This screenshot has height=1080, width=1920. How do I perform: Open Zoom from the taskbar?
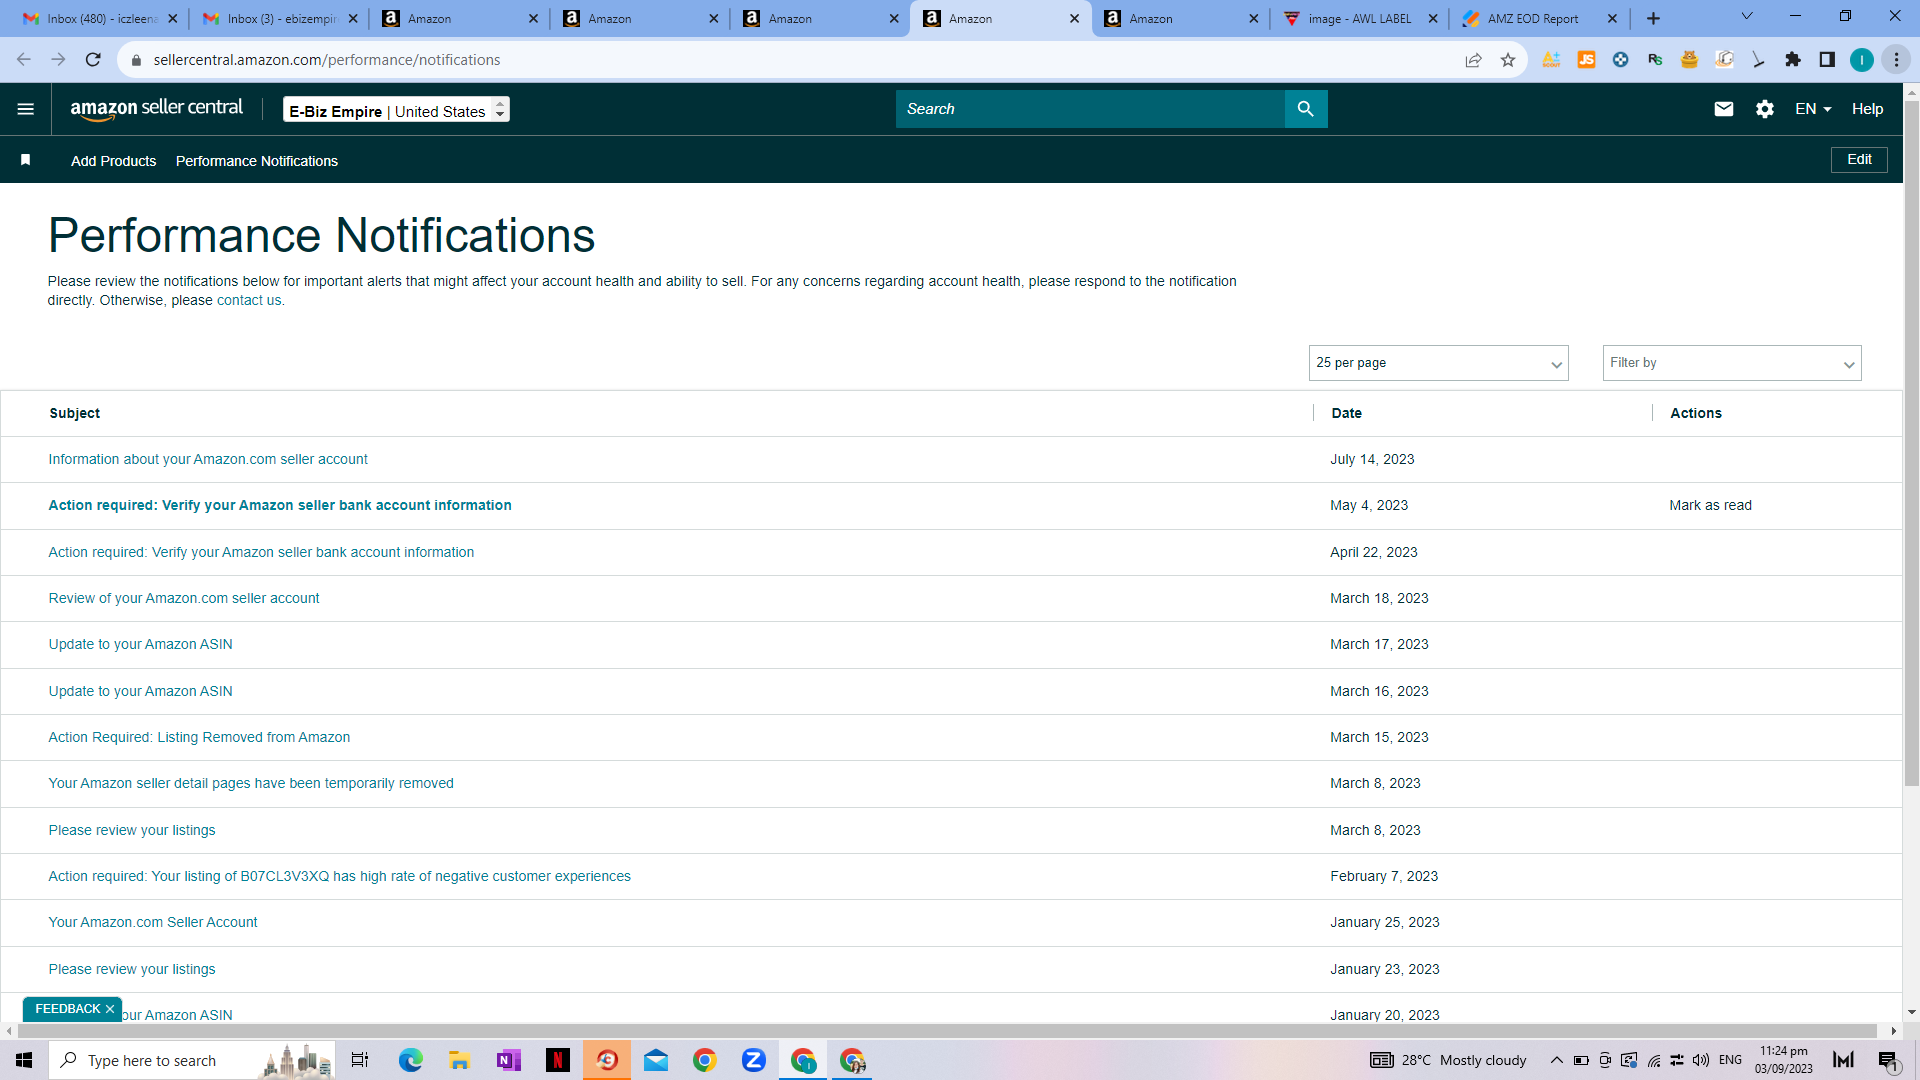(x=754, y=1060)
